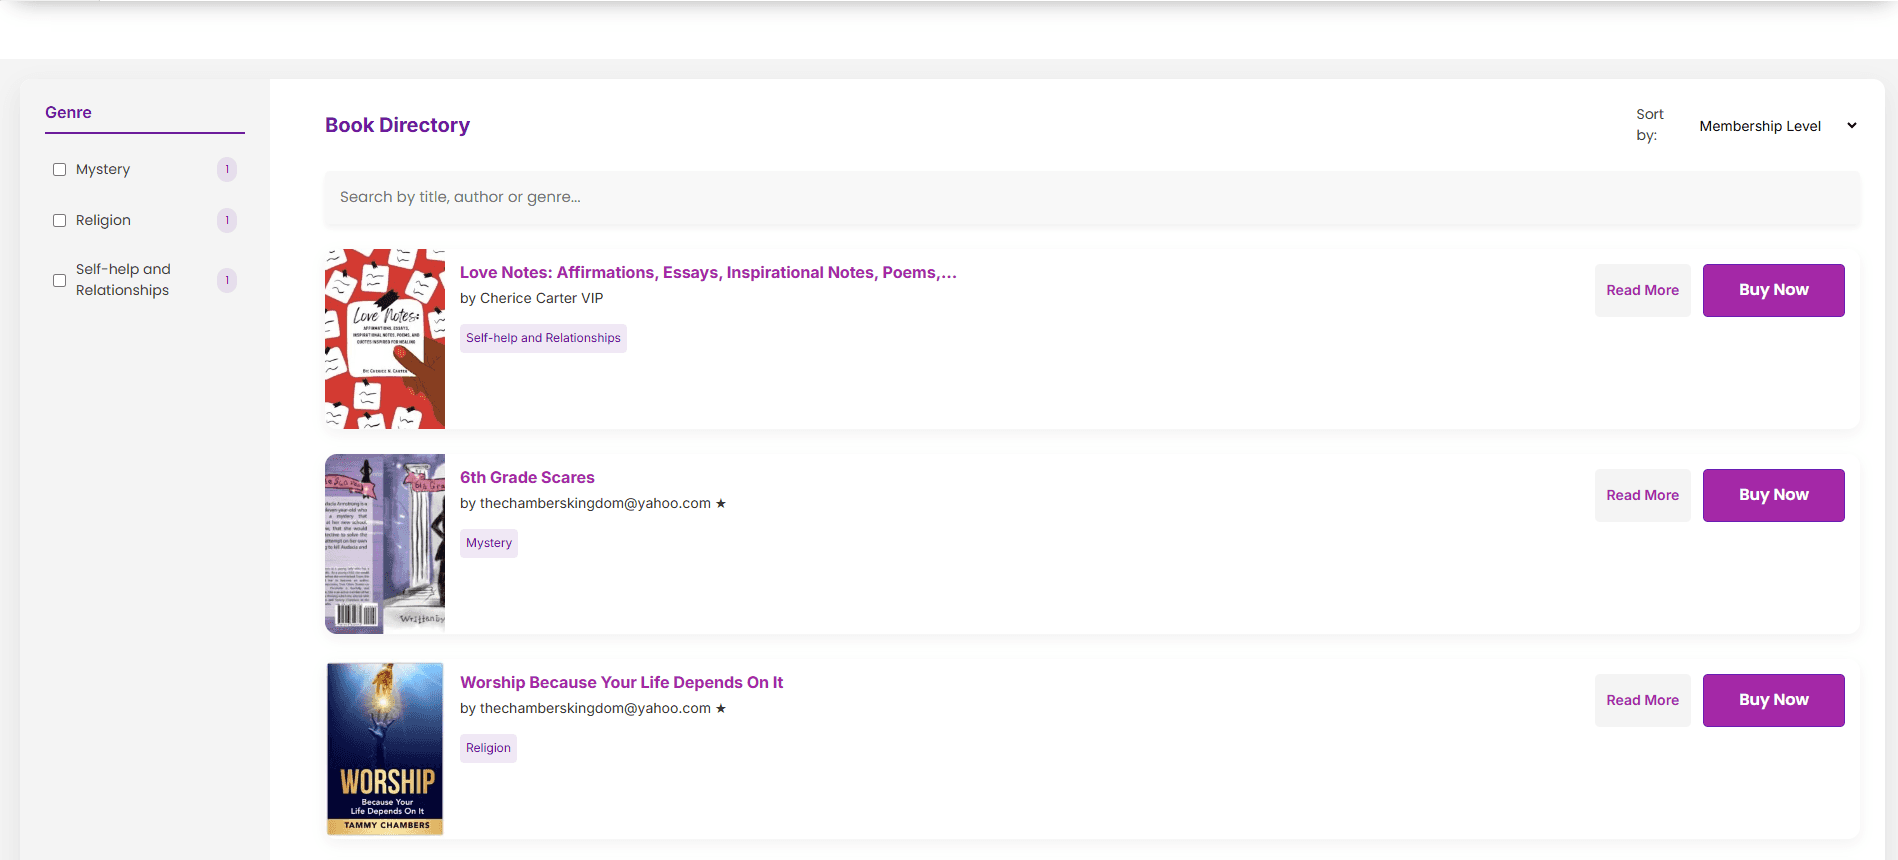This screenshot has width=1898, height=860.
Task: Click the Love Notes book title link
Action: click(708, 273)
